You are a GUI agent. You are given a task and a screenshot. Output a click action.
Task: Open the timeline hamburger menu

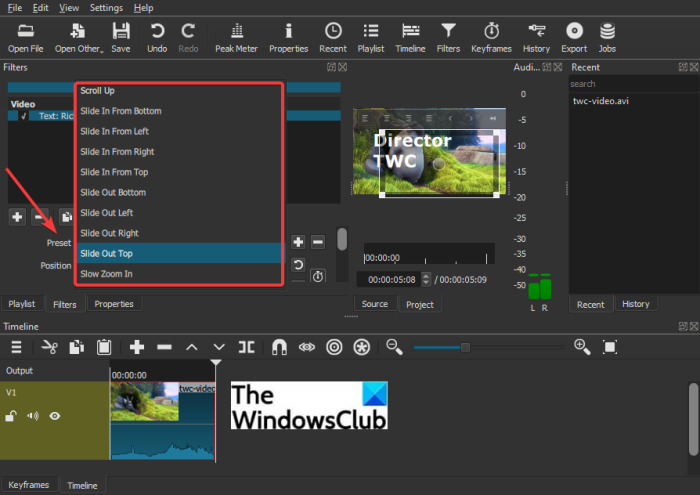point(17,347)
